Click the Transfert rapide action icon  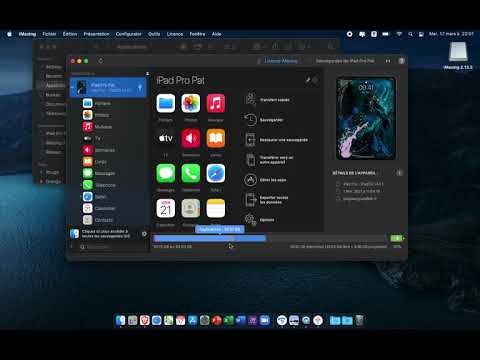[250, 100]
